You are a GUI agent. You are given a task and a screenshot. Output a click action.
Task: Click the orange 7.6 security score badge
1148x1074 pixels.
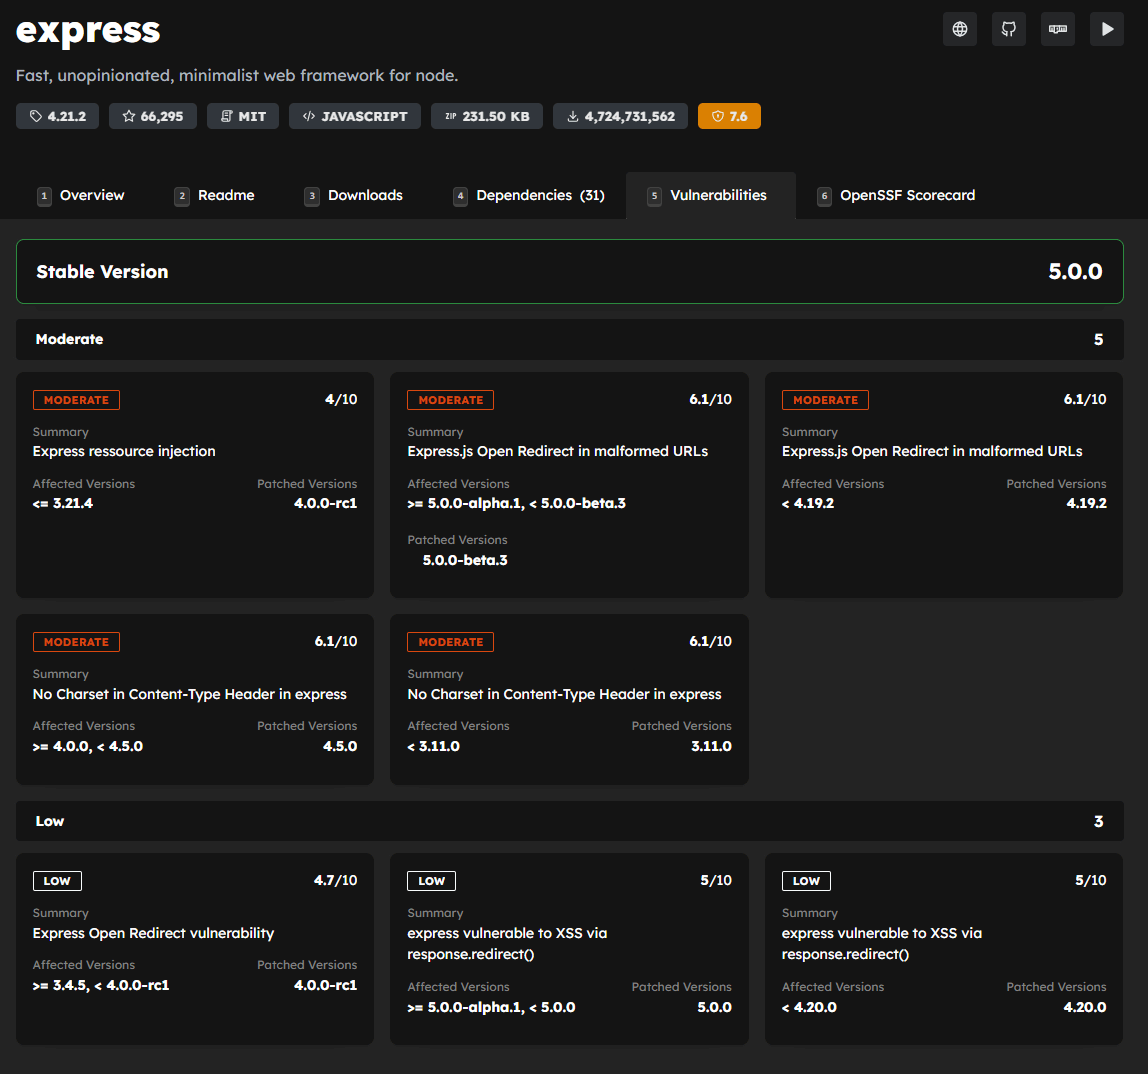coord(729,116)
